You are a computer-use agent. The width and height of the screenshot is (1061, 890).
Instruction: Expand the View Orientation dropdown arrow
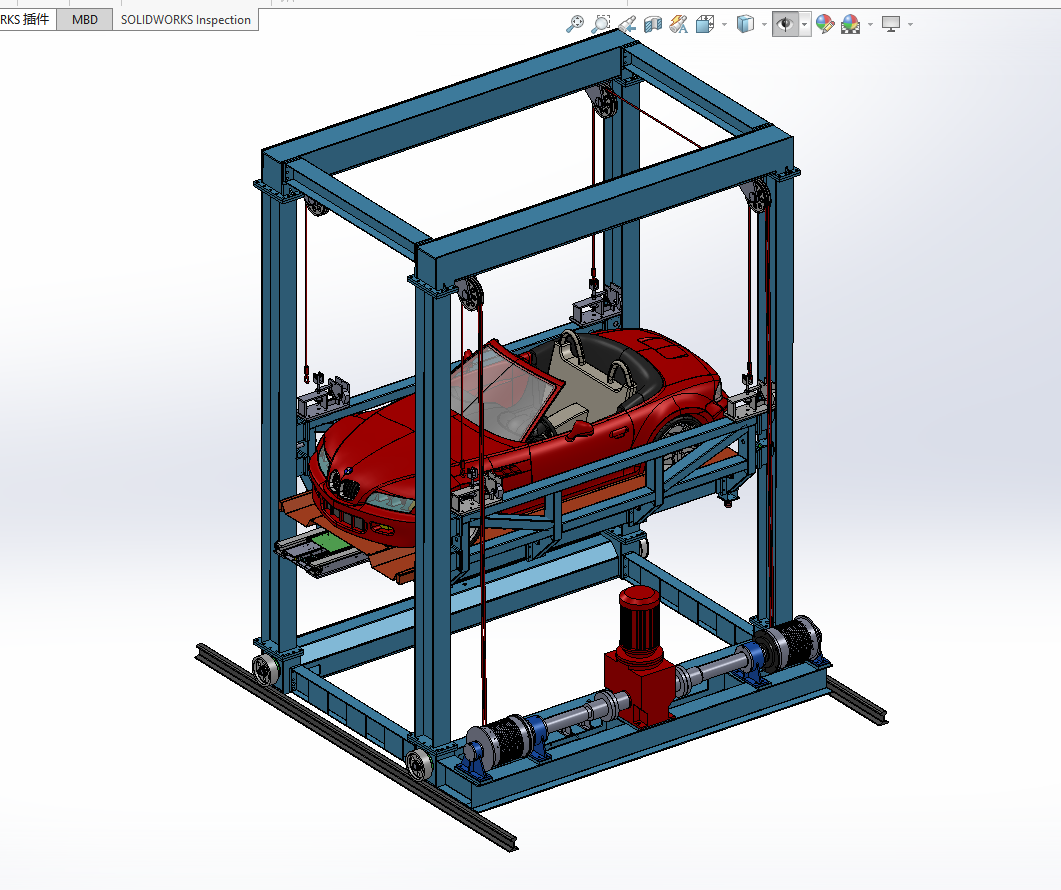pos(725,25)
